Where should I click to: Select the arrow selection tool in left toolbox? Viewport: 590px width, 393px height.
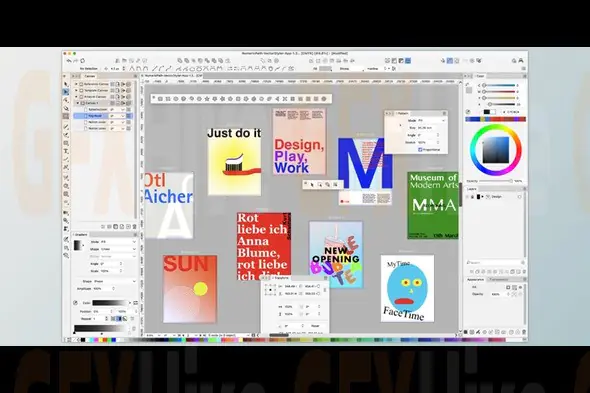click(66, 84)
